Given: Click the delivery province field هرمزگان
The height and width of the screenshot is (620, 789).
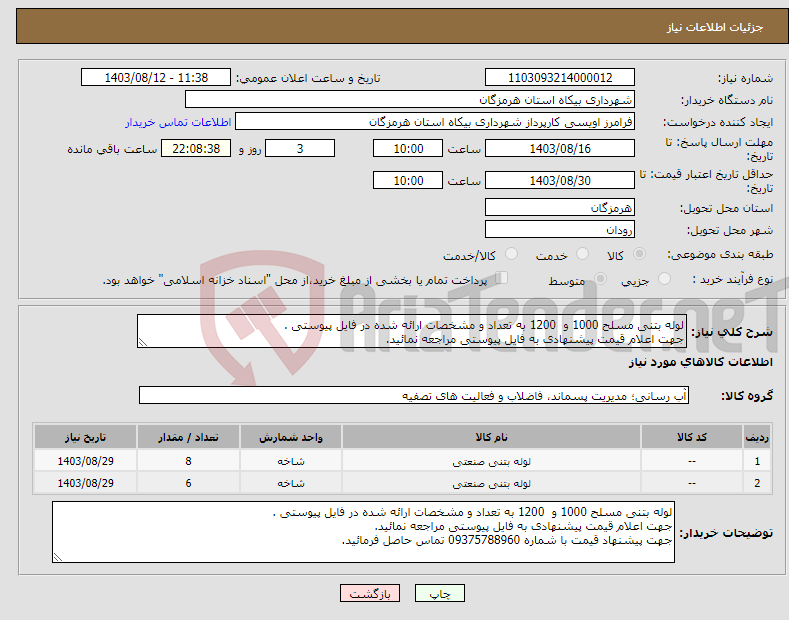Looking at the screenshot, I should pos(560,207).
